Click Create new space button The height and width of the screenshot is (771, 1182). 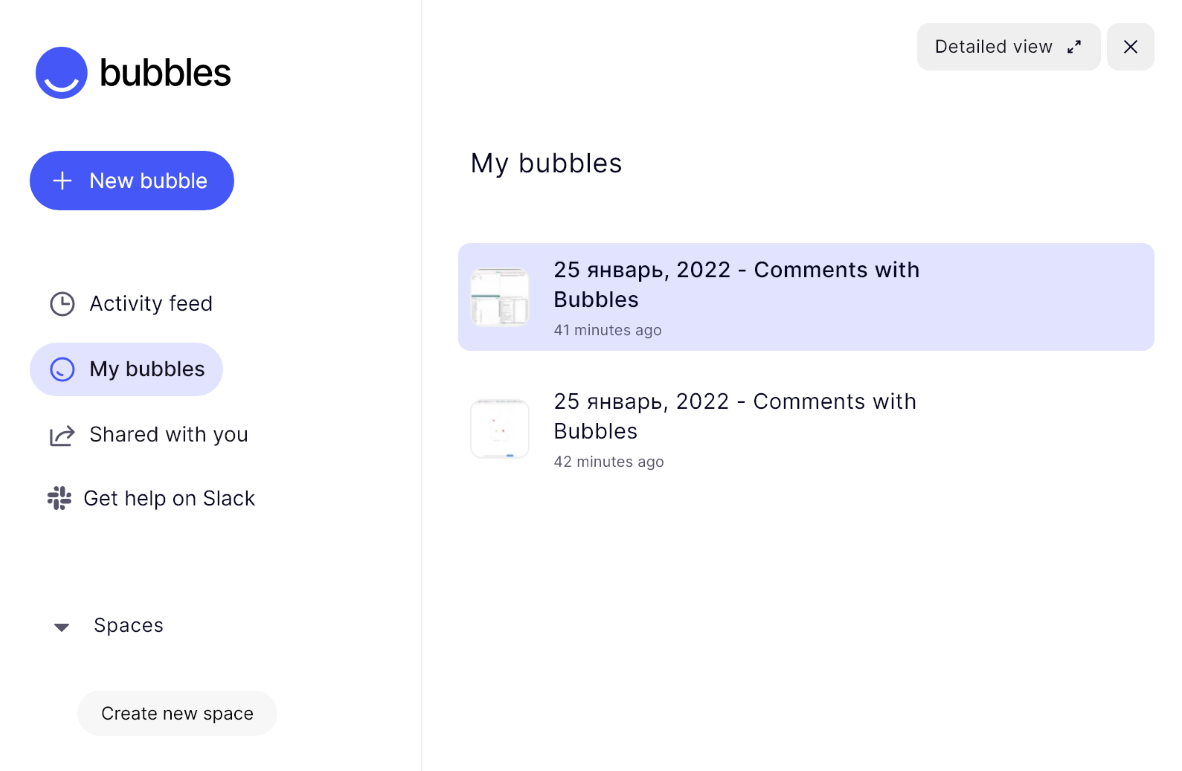(177, 713)
